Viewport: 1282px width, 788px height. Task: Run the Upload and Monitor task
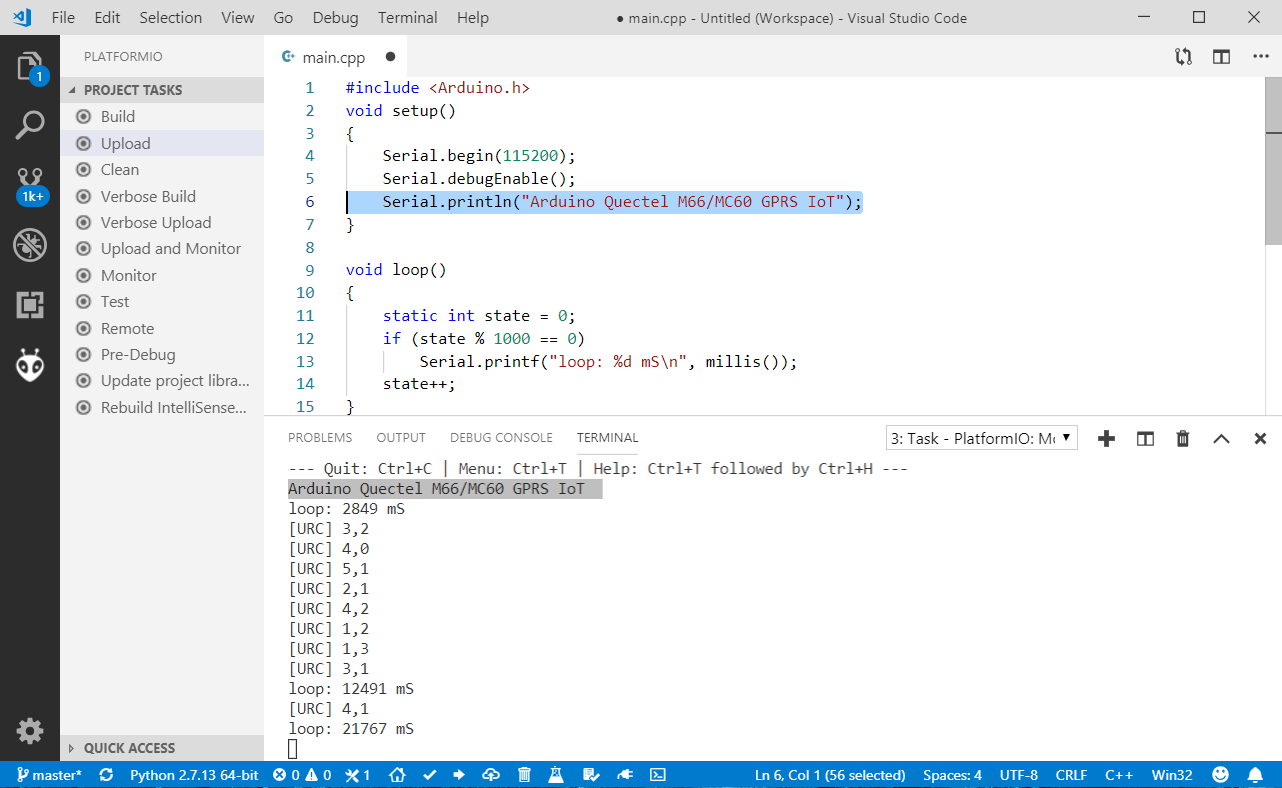pos(162,249)
